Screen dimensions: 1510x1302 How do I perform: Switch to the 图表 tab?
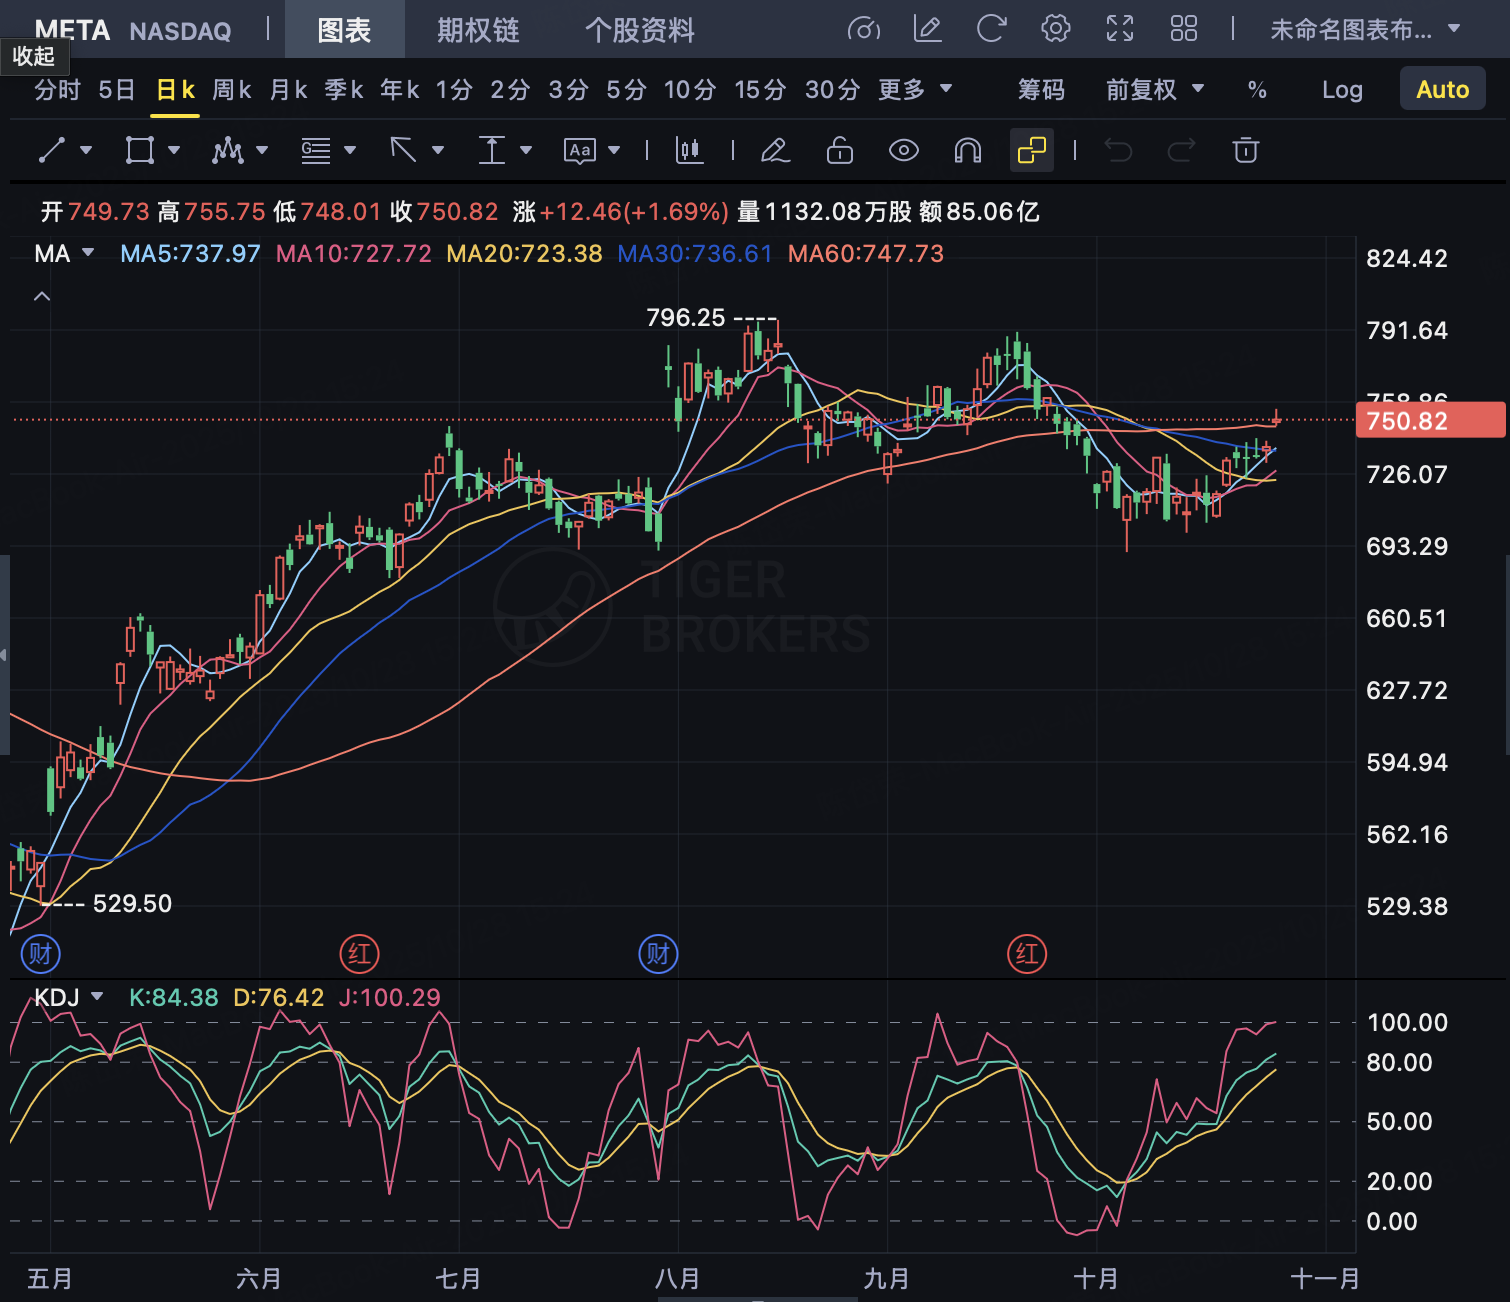(x=344, y=30)
